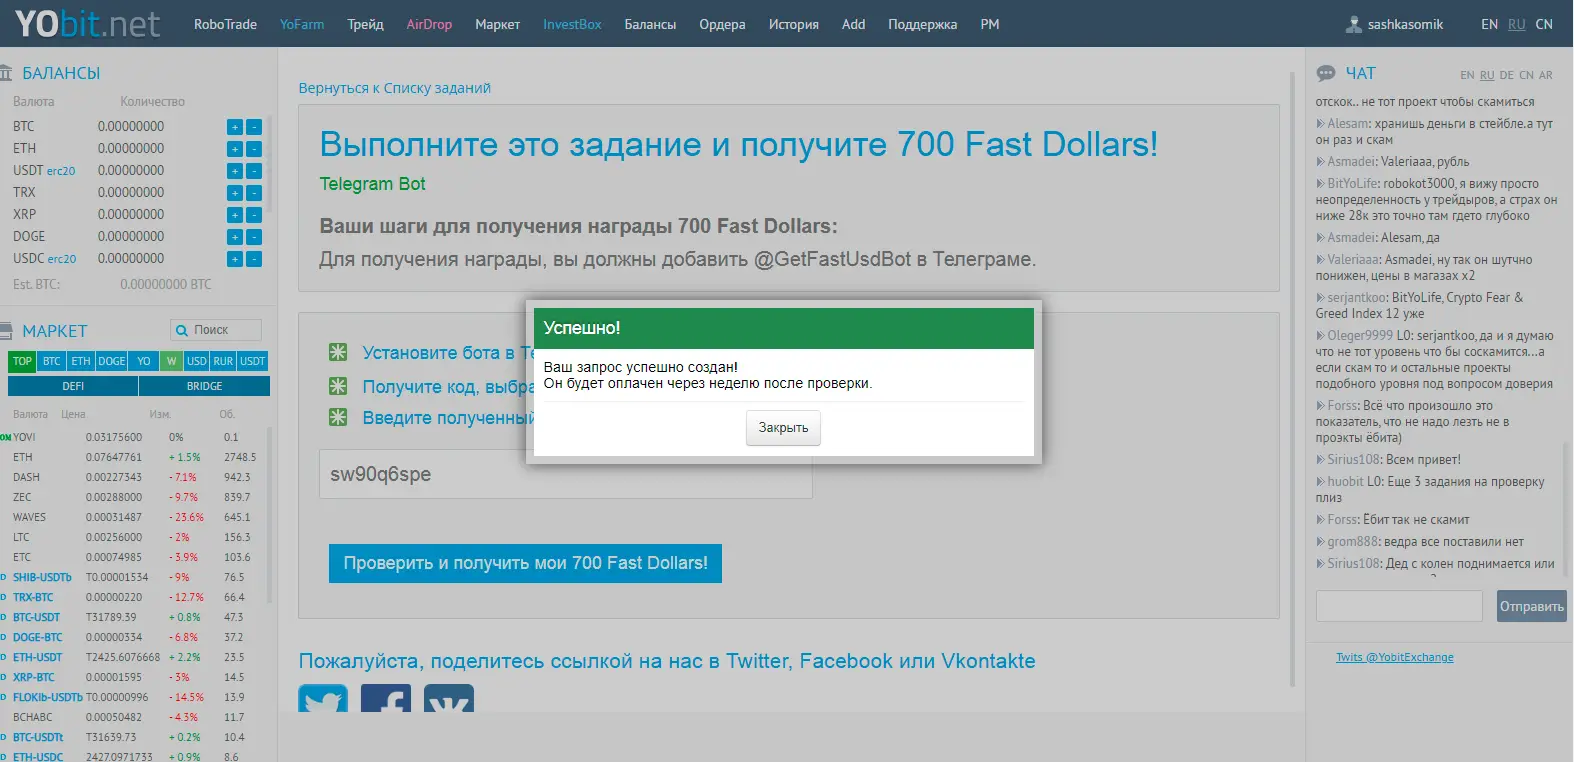Open История in the top menu
Screen dimensions: 1574x762
point(793,24)
